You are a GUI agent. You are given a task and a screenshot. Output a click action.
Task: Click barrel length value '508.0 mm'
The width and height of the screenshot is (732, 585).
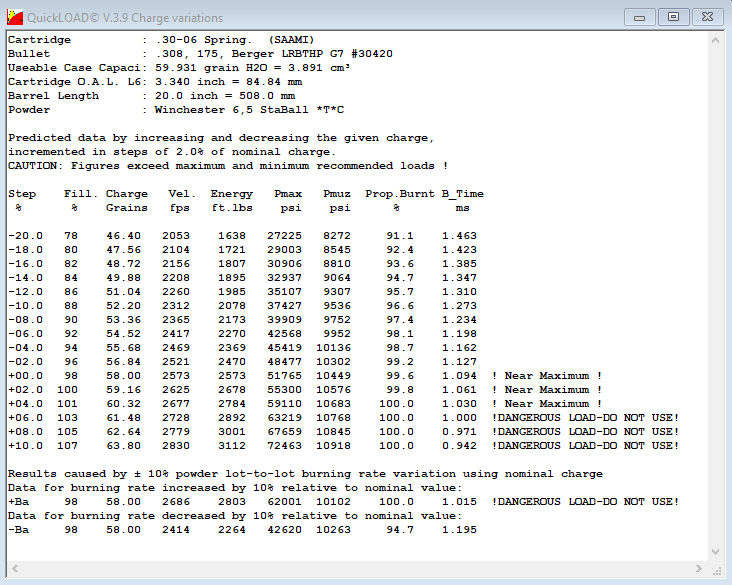point(267,96)
